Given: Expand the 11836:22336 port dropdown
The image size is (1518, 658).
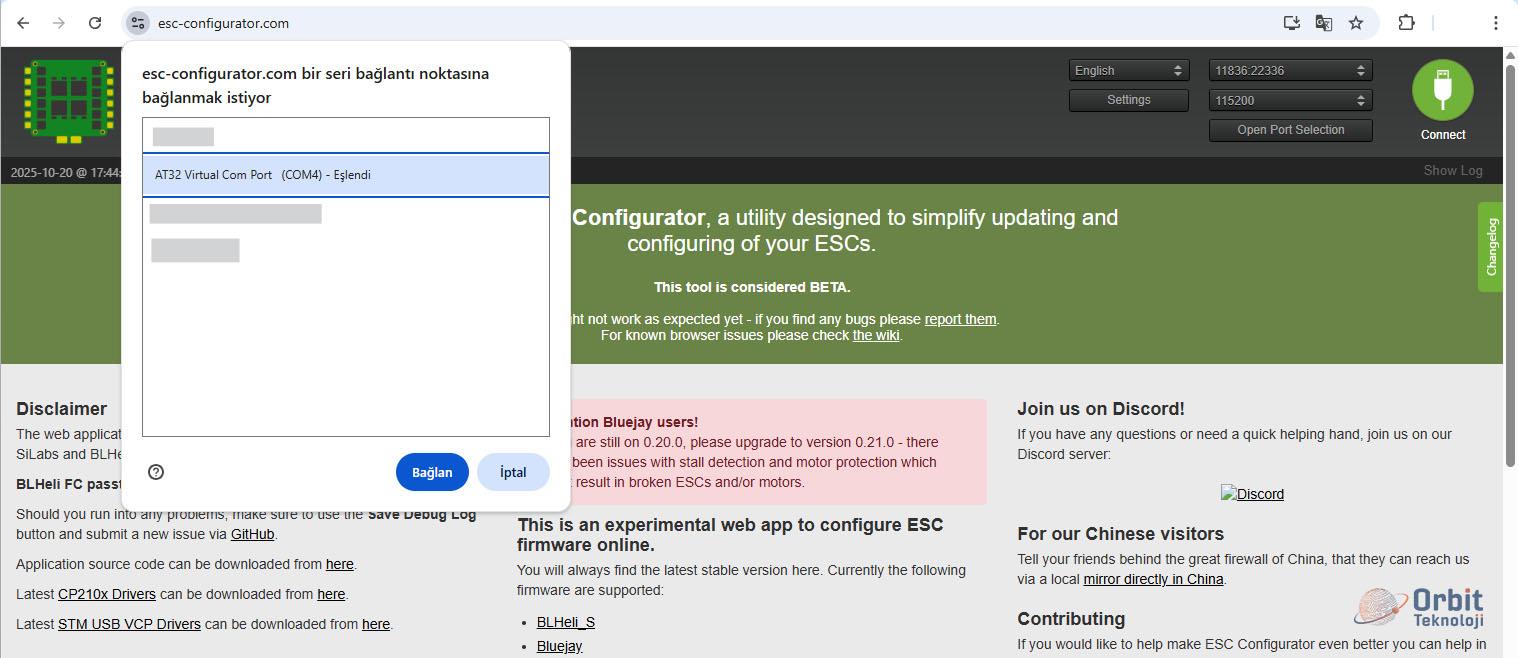Looking at the screenshot, I should (x=1290, y=71).
